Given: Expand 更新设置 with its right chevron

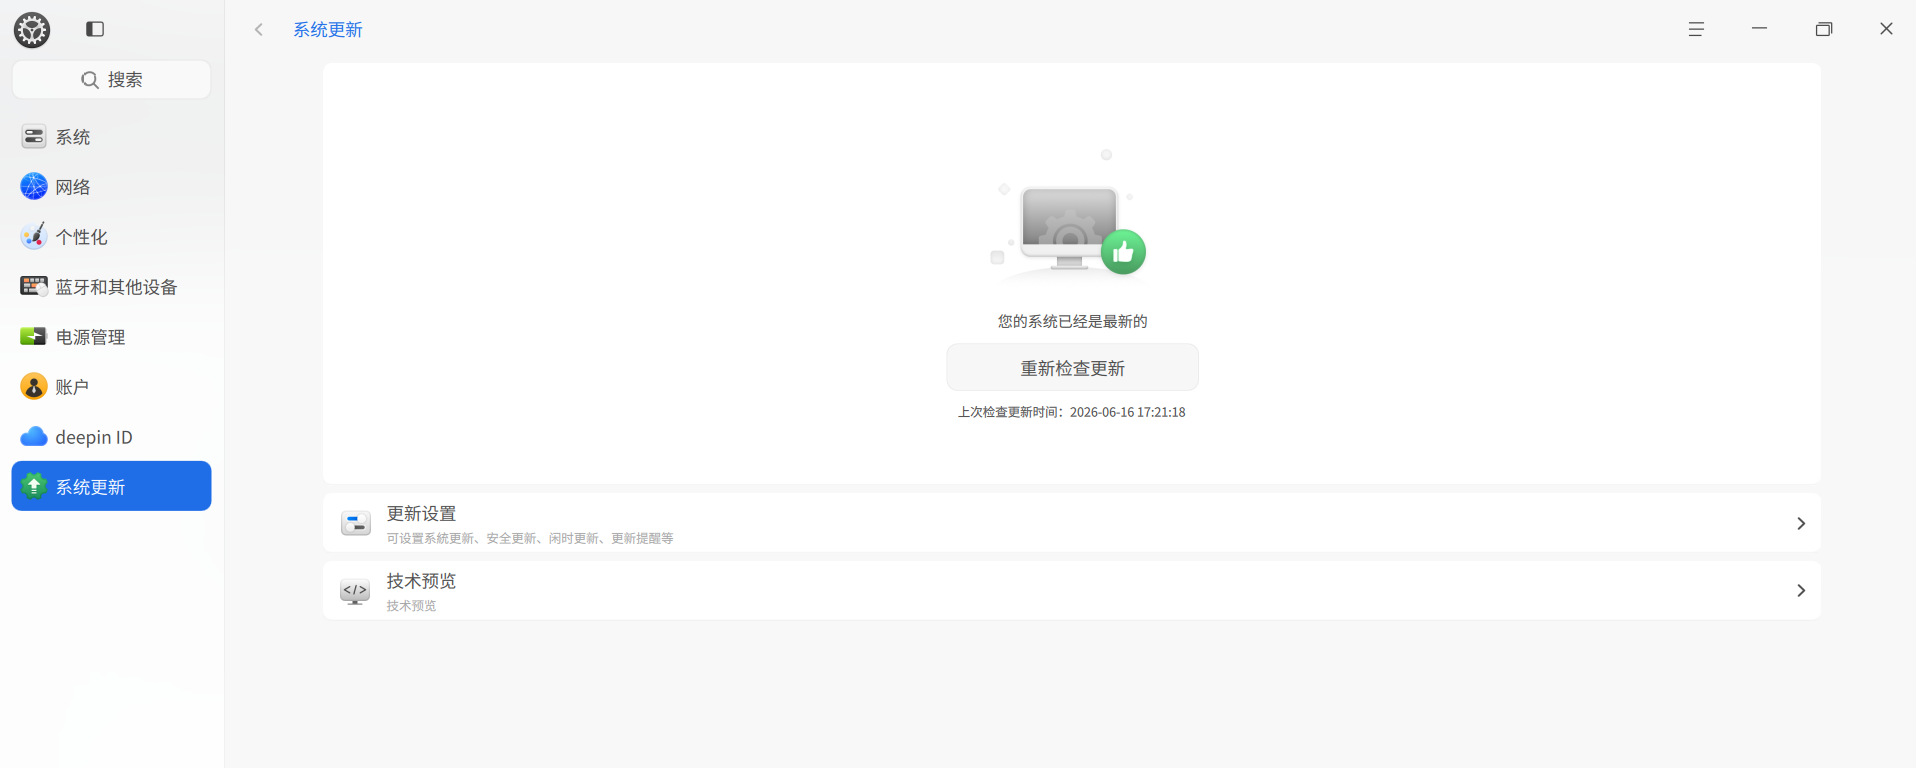Looking at the screenshot, I should coord(1801,523).
